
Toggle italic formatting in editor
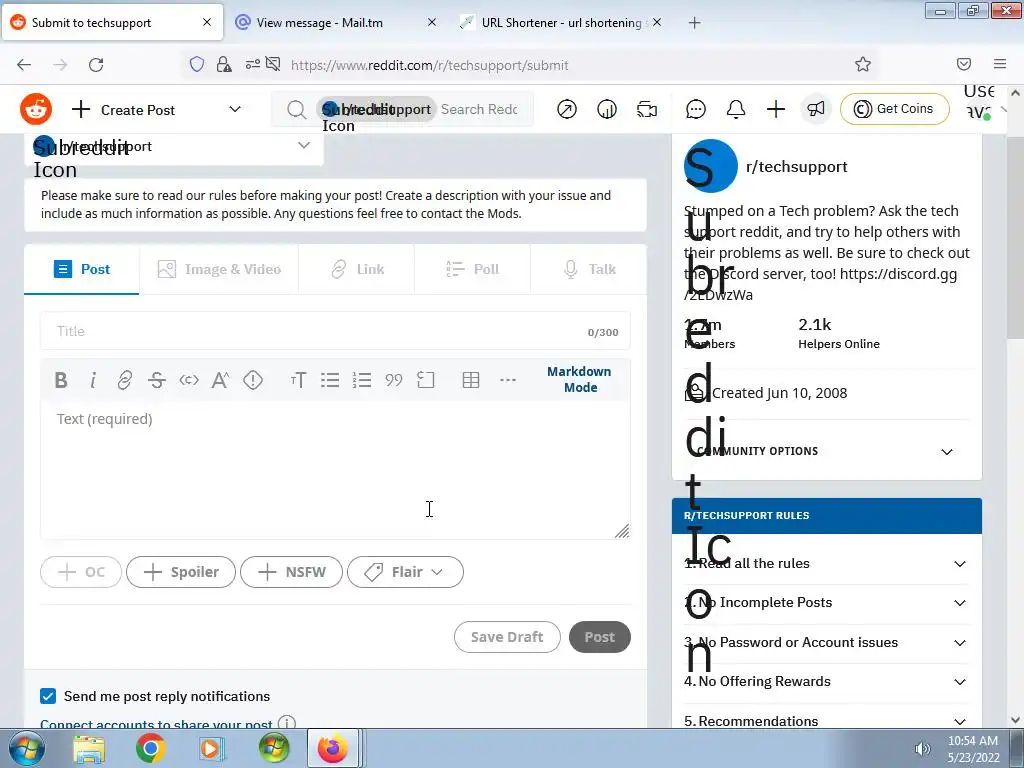93,380
